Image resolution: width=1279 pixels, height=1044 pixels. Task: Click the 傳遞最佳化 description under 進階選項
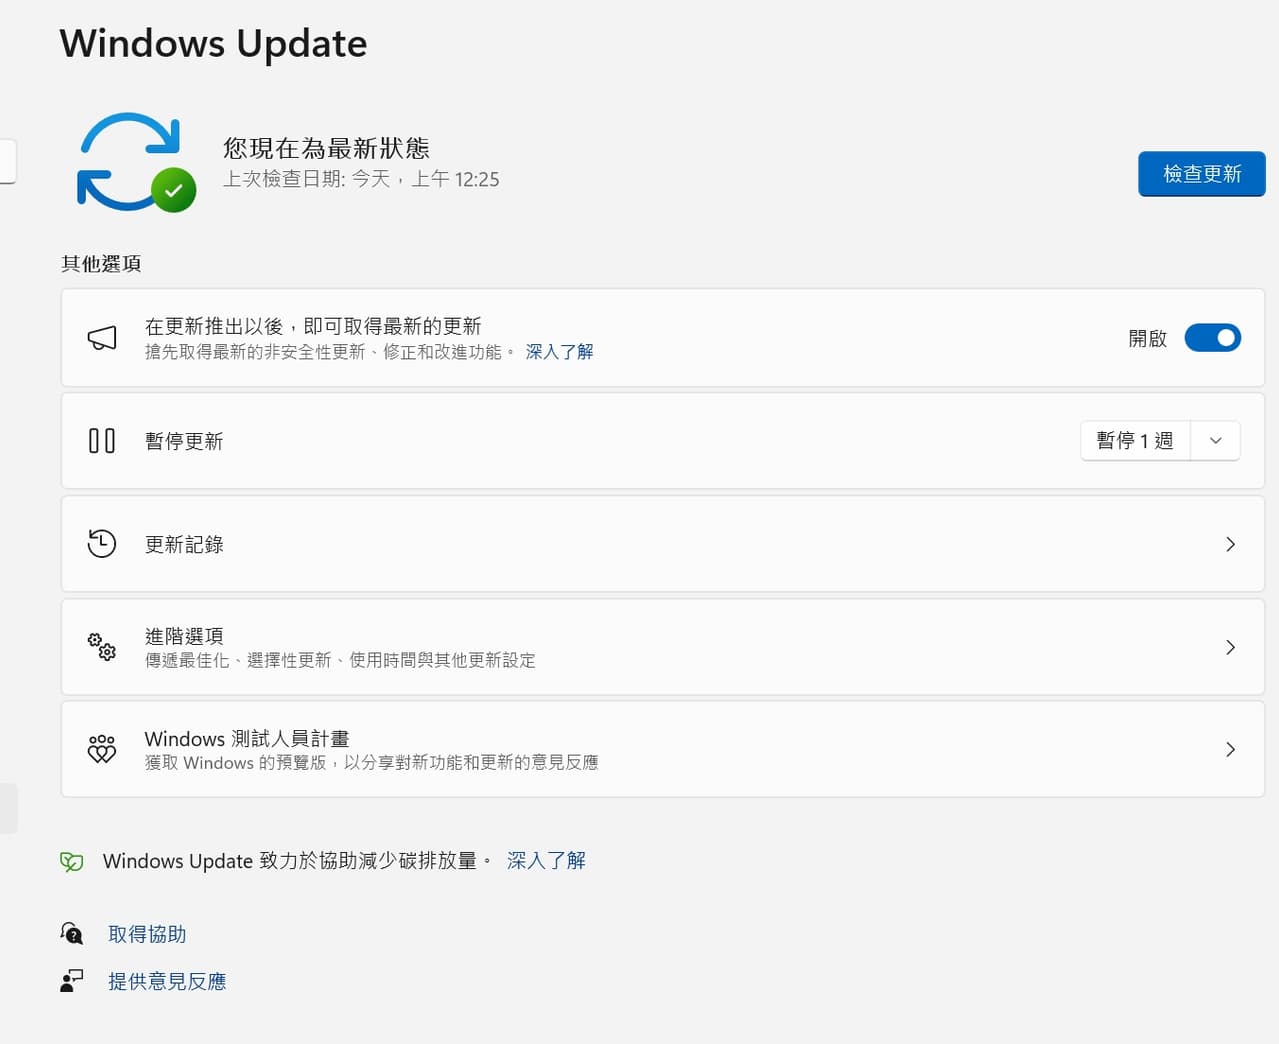[340, 660]
